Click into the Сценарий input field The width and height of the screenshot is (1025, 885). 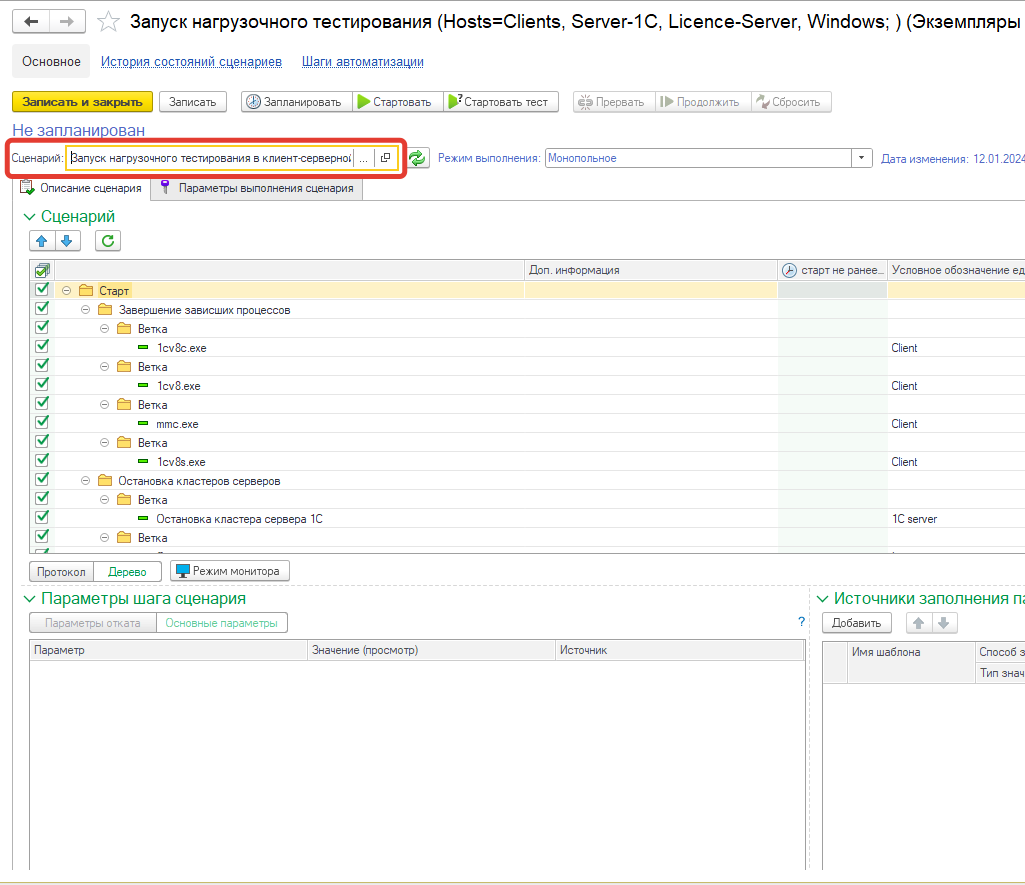210,158
